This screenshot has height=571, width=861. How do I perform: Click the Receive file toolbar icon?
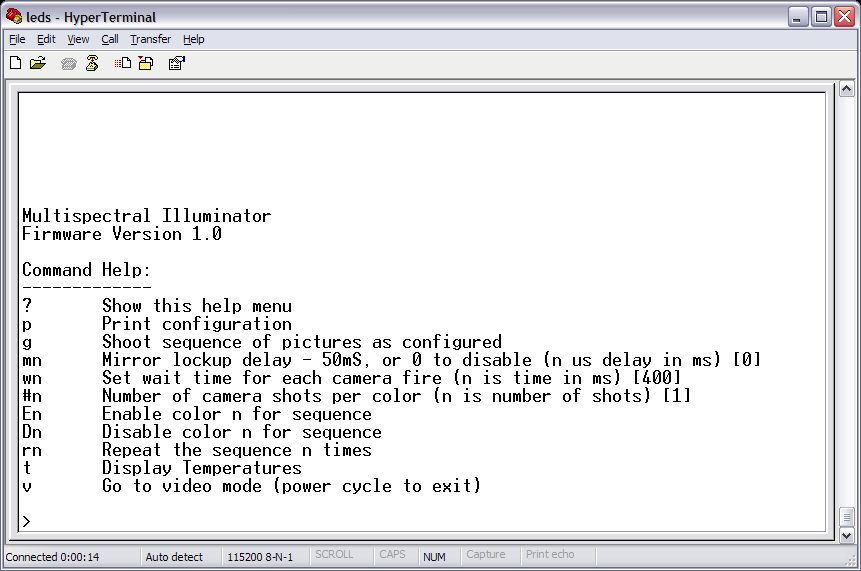pyautogui.click(x=146, y=63)
